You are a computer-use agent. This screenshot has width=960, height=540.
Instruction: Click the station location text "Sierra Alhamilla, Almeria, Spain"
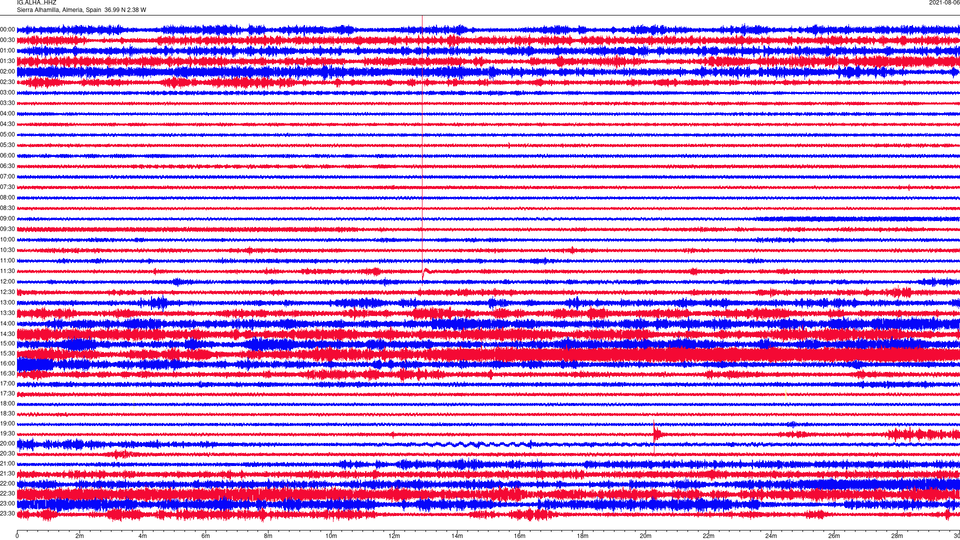point(59,10)
